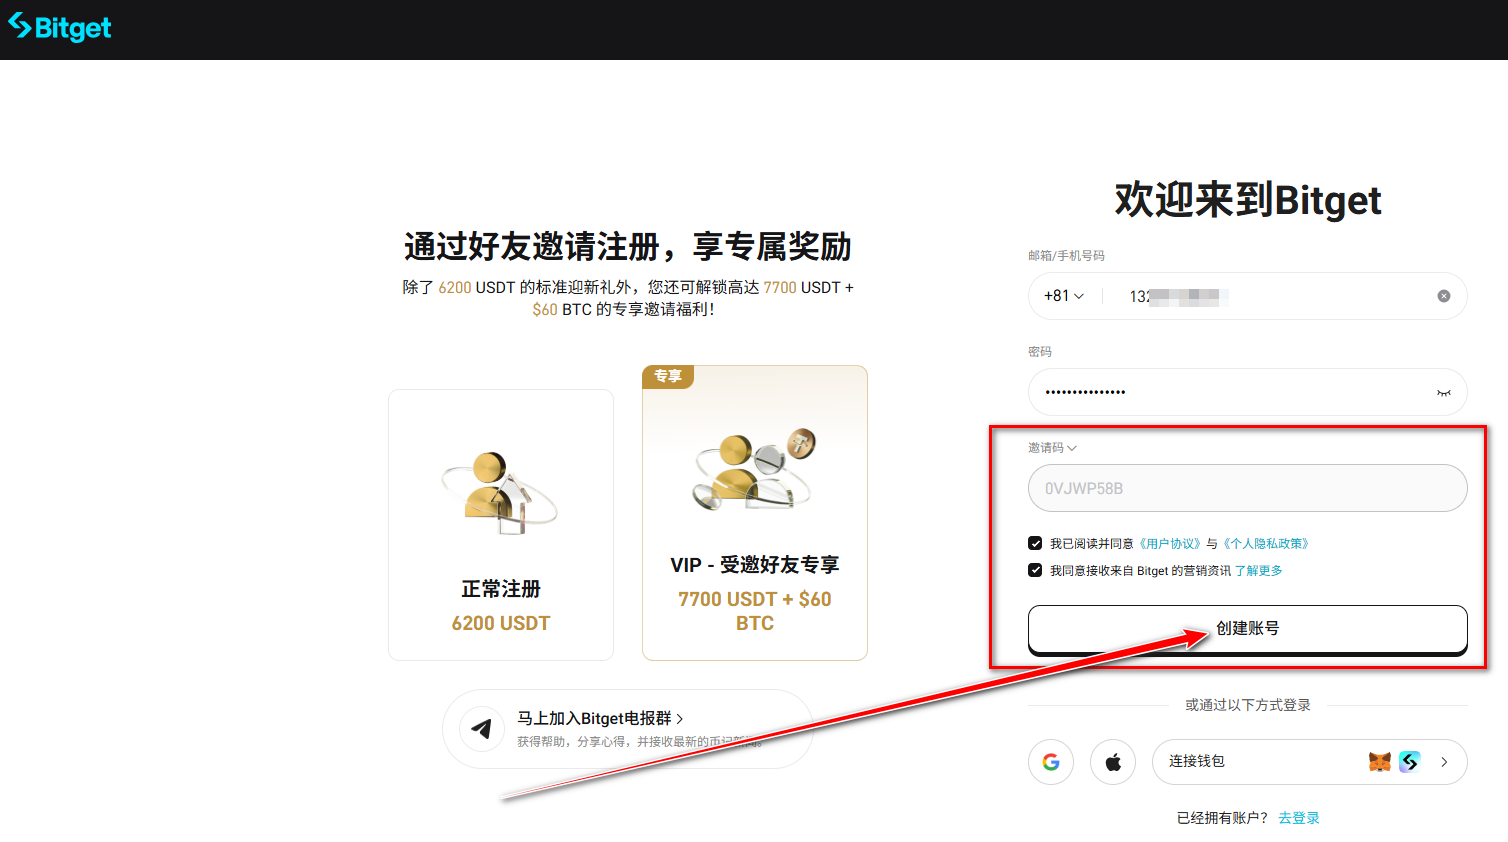Clear the phone number with the x icon
The height and width of the screenshot is (842, 1508).
[x=1443, y=295]
